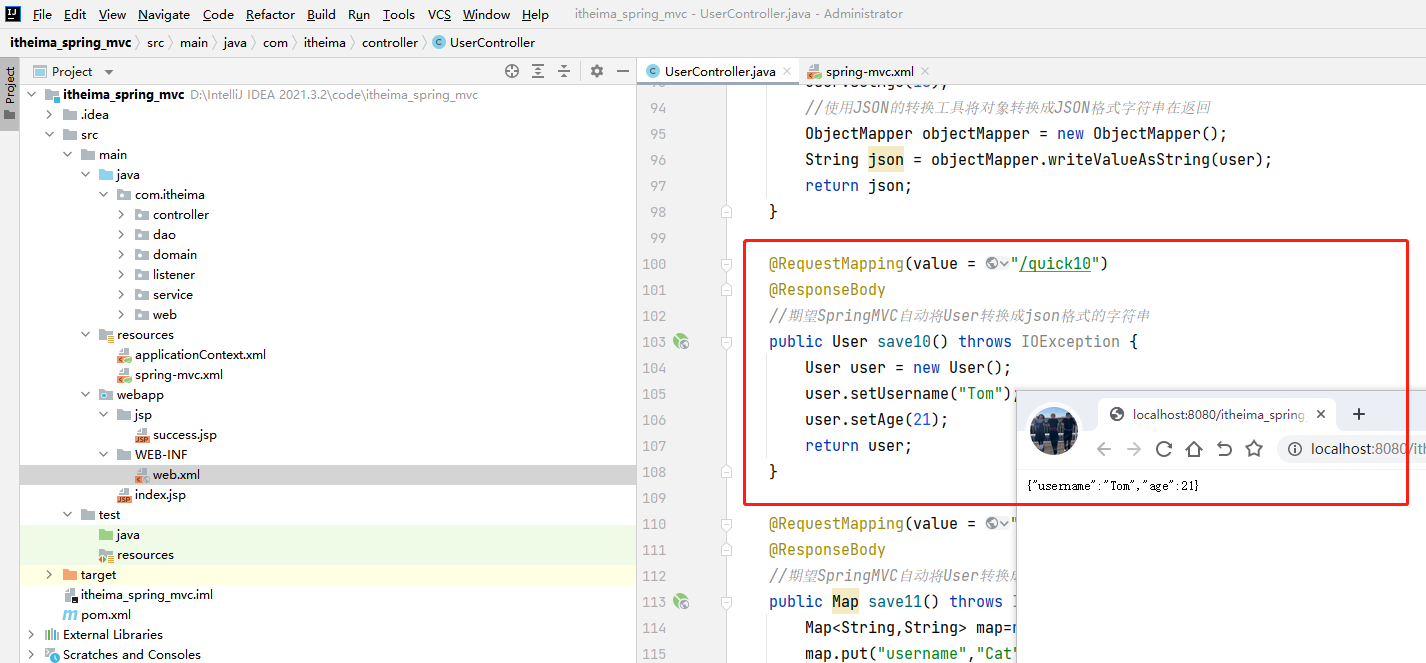Click browser bookmark star icon
Image resolution: width=1426 pixels, height=663 pixels.
(1254, 449)
